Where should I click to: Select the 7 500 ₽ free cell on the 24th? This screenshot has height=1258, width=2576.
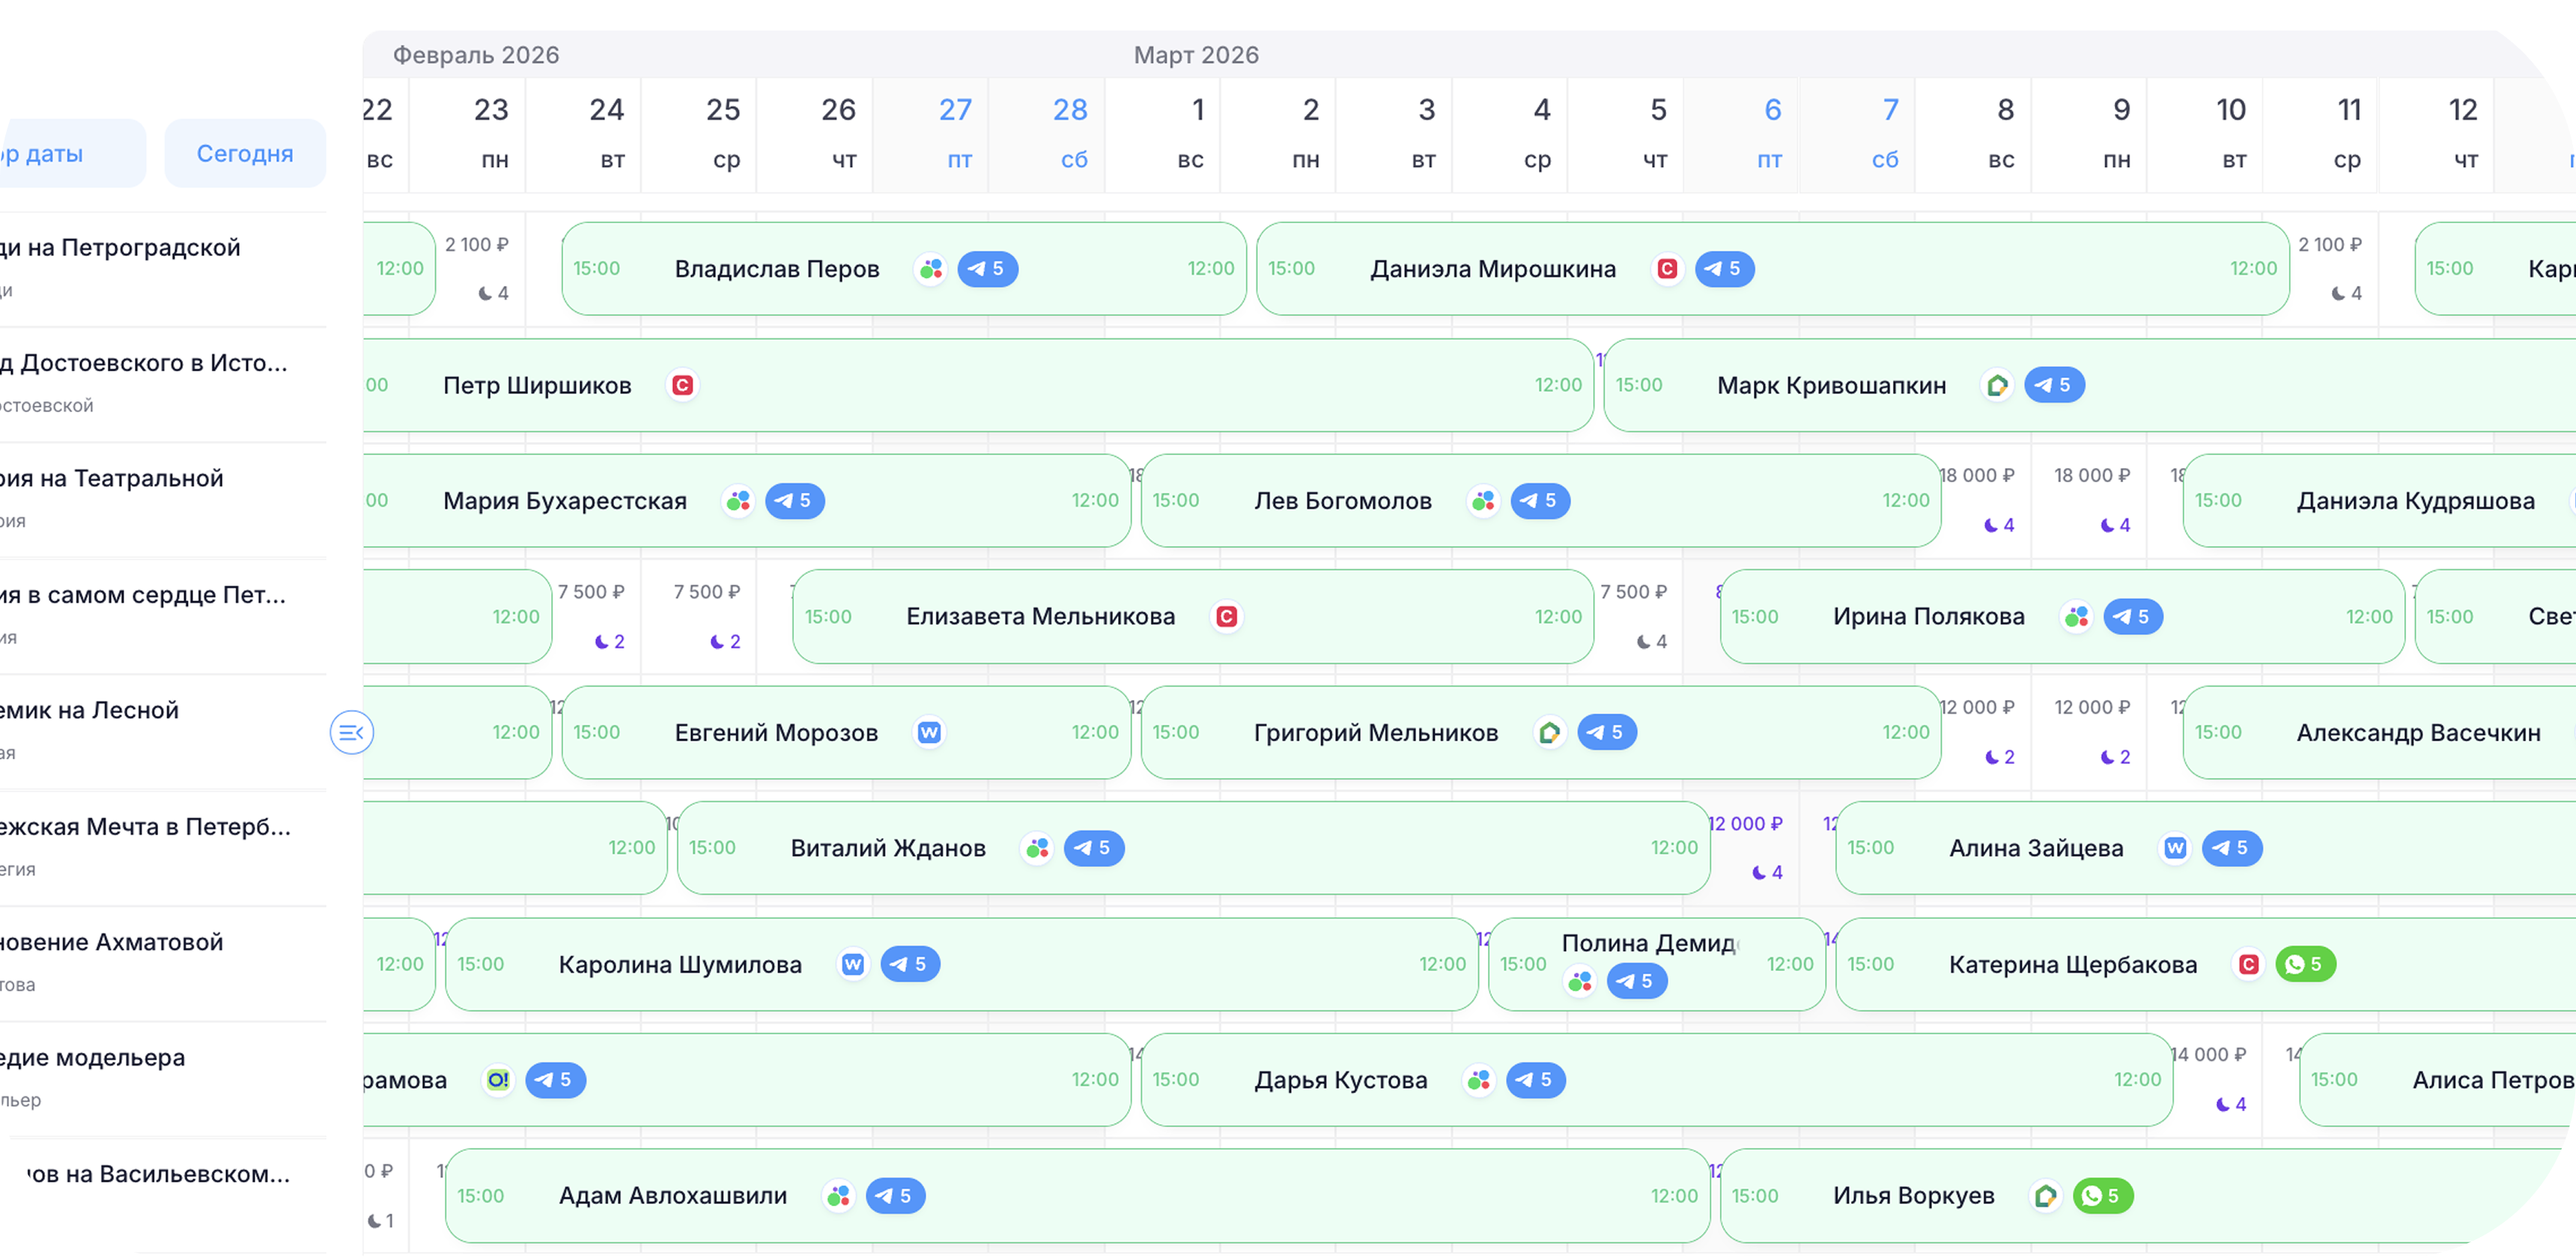point(591,616)
